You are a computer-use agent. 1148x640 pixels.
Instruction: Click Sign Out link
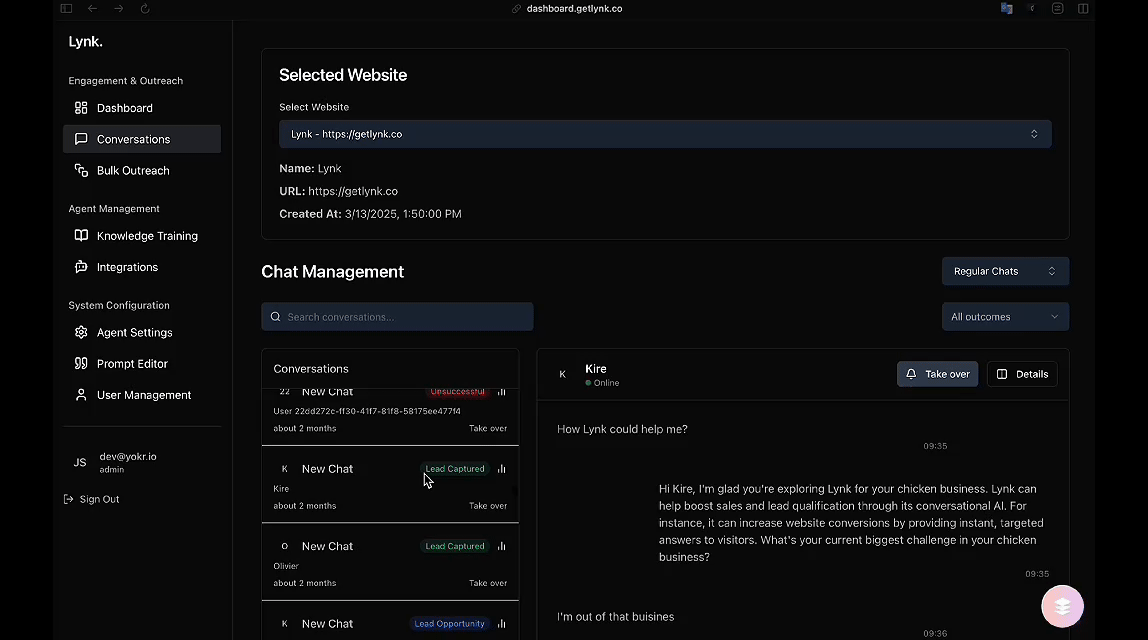(x=98, y=499)
